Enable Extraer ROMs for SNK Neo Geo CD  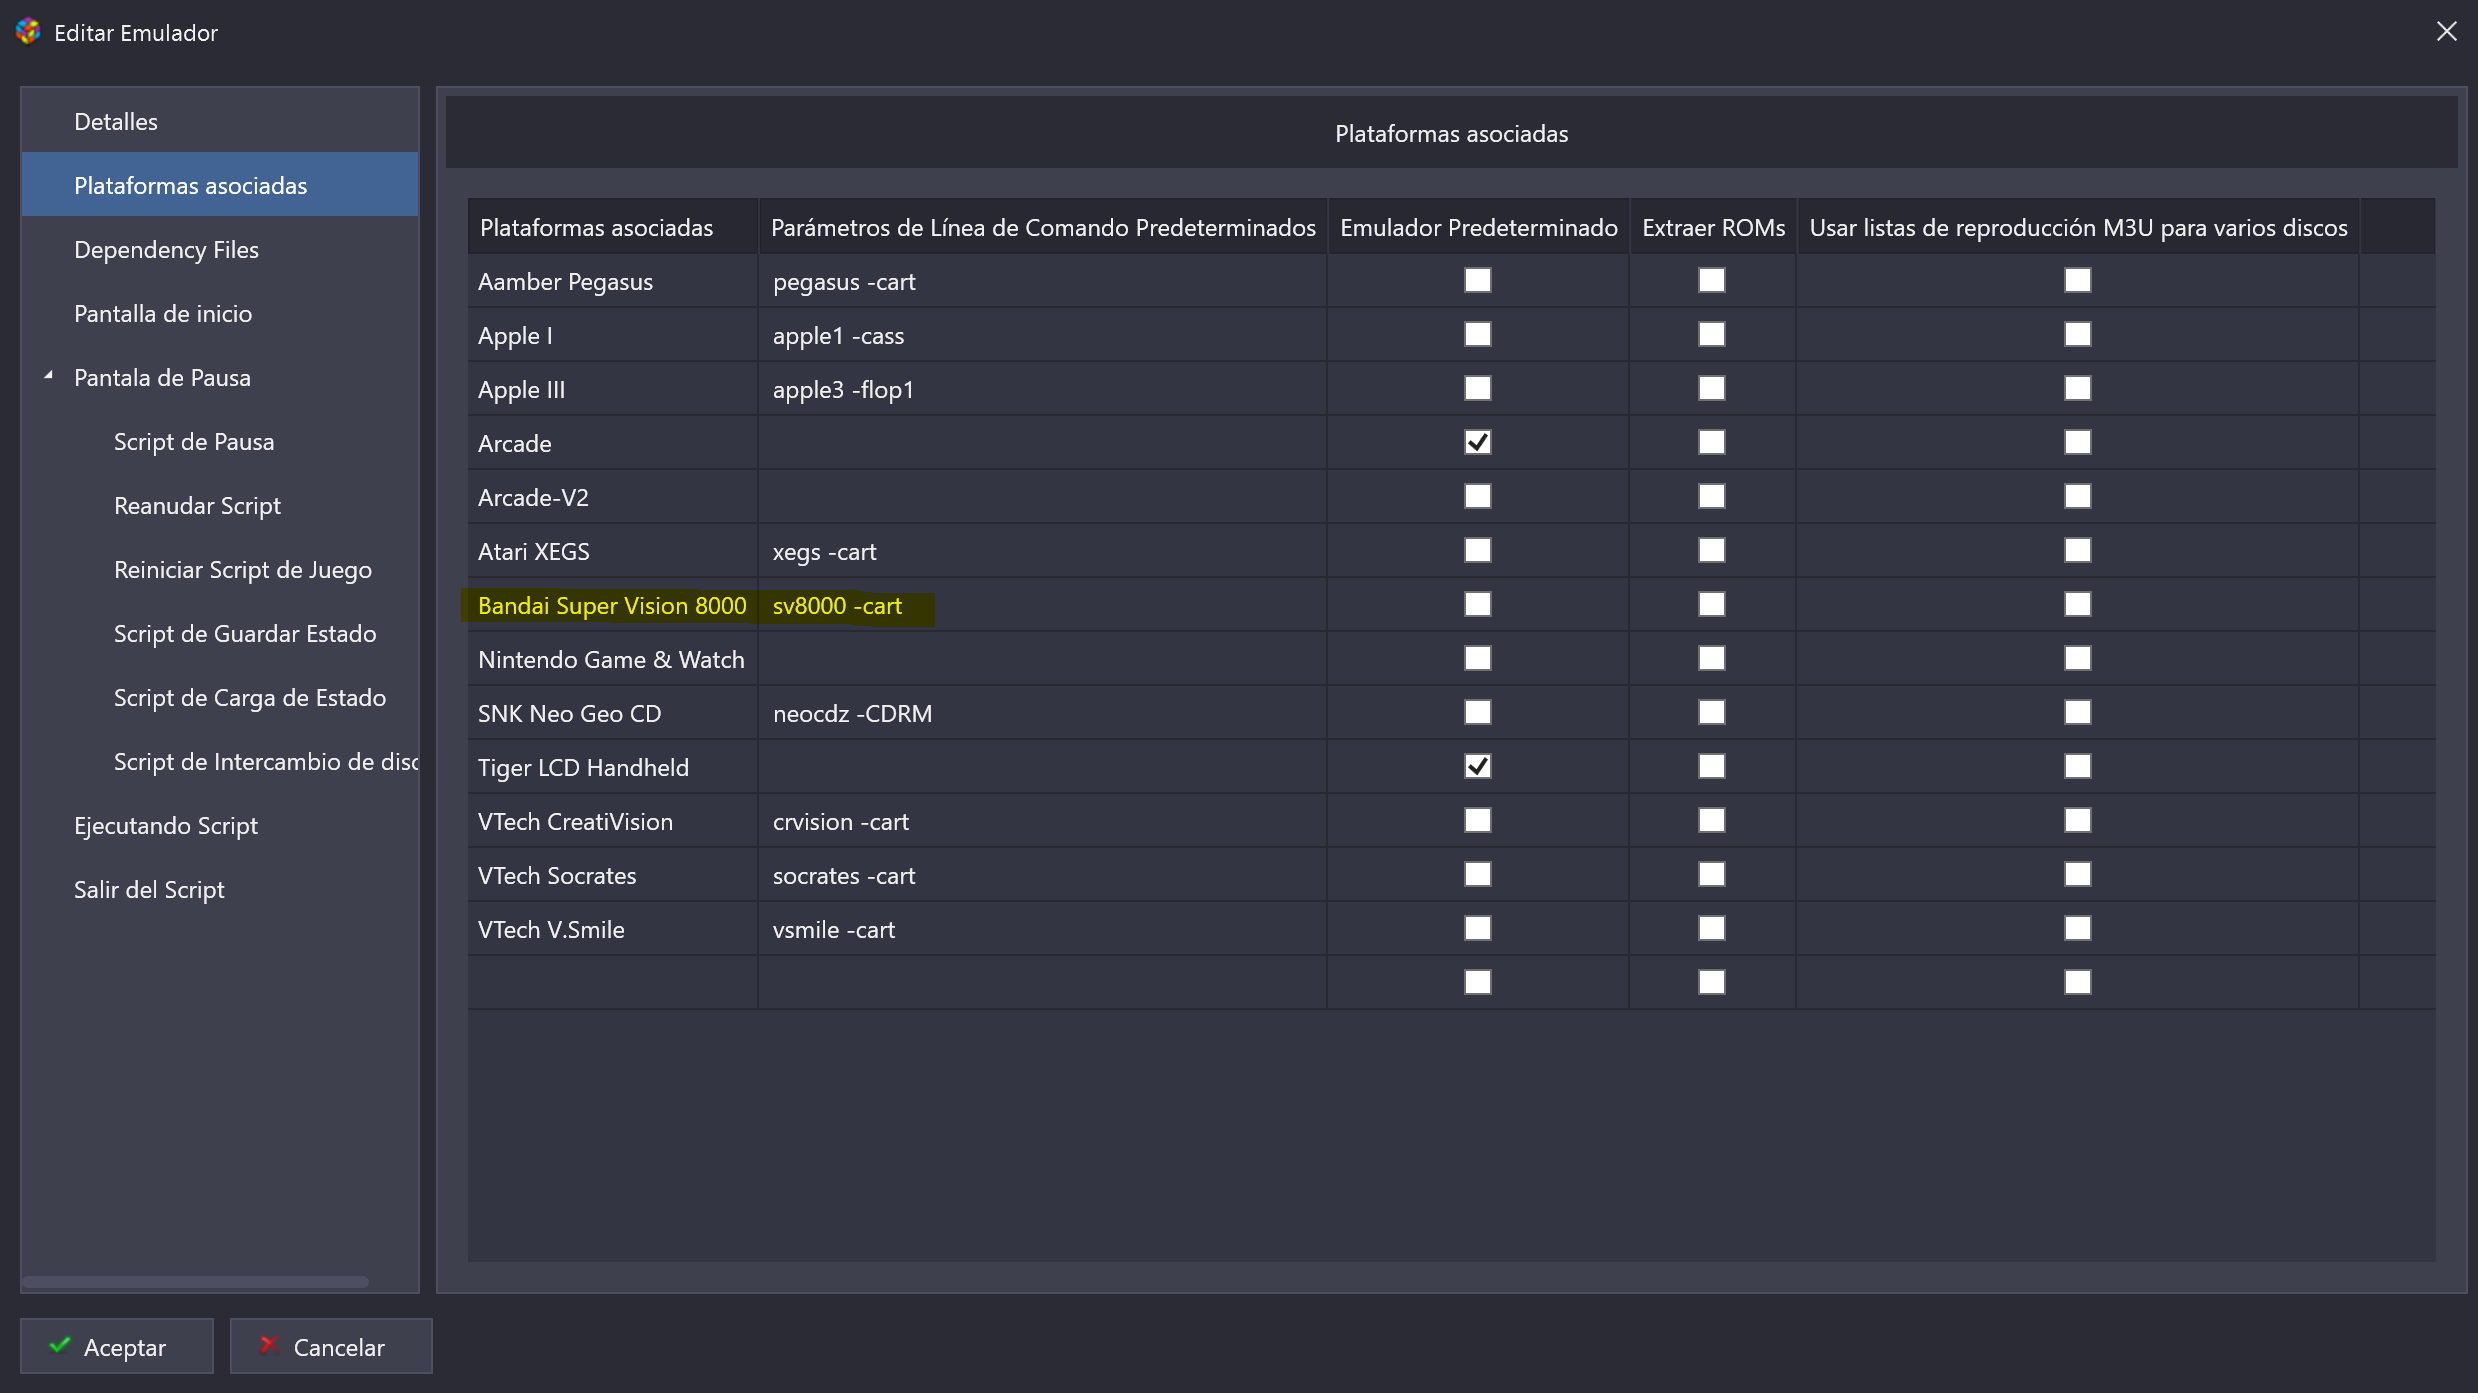[1711, 712]
